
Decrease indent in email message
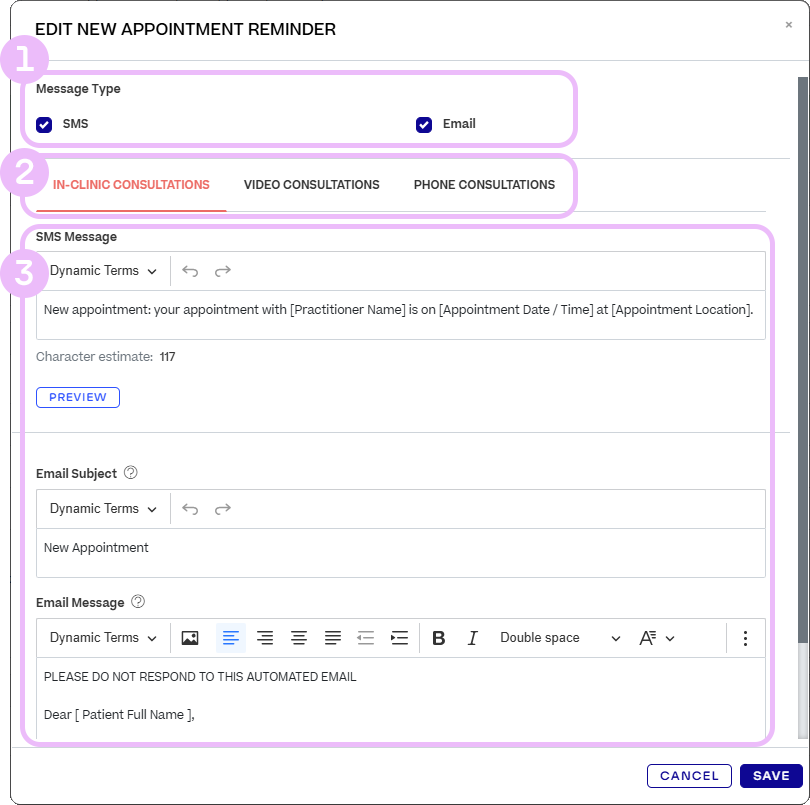[x=366, y=638]
